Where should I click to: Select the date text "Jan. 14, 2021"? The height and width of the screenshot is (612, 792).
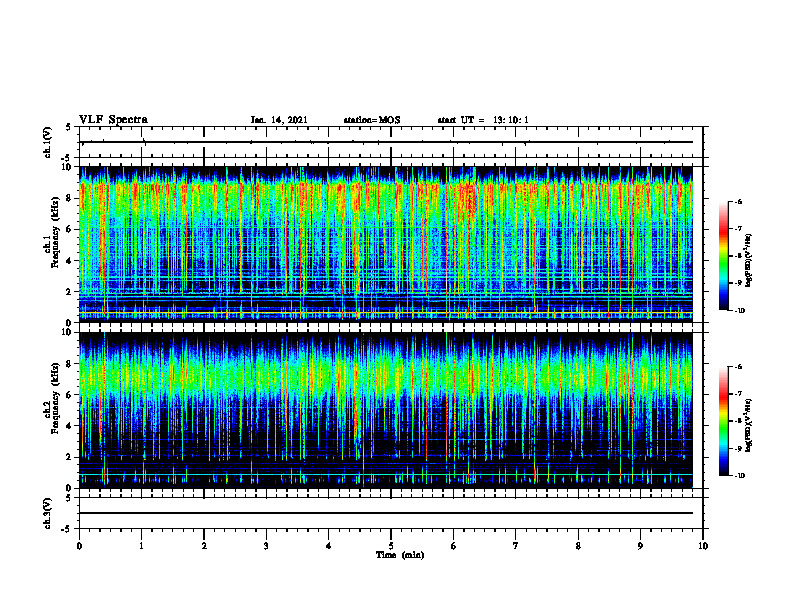click(x=279, y=120)
